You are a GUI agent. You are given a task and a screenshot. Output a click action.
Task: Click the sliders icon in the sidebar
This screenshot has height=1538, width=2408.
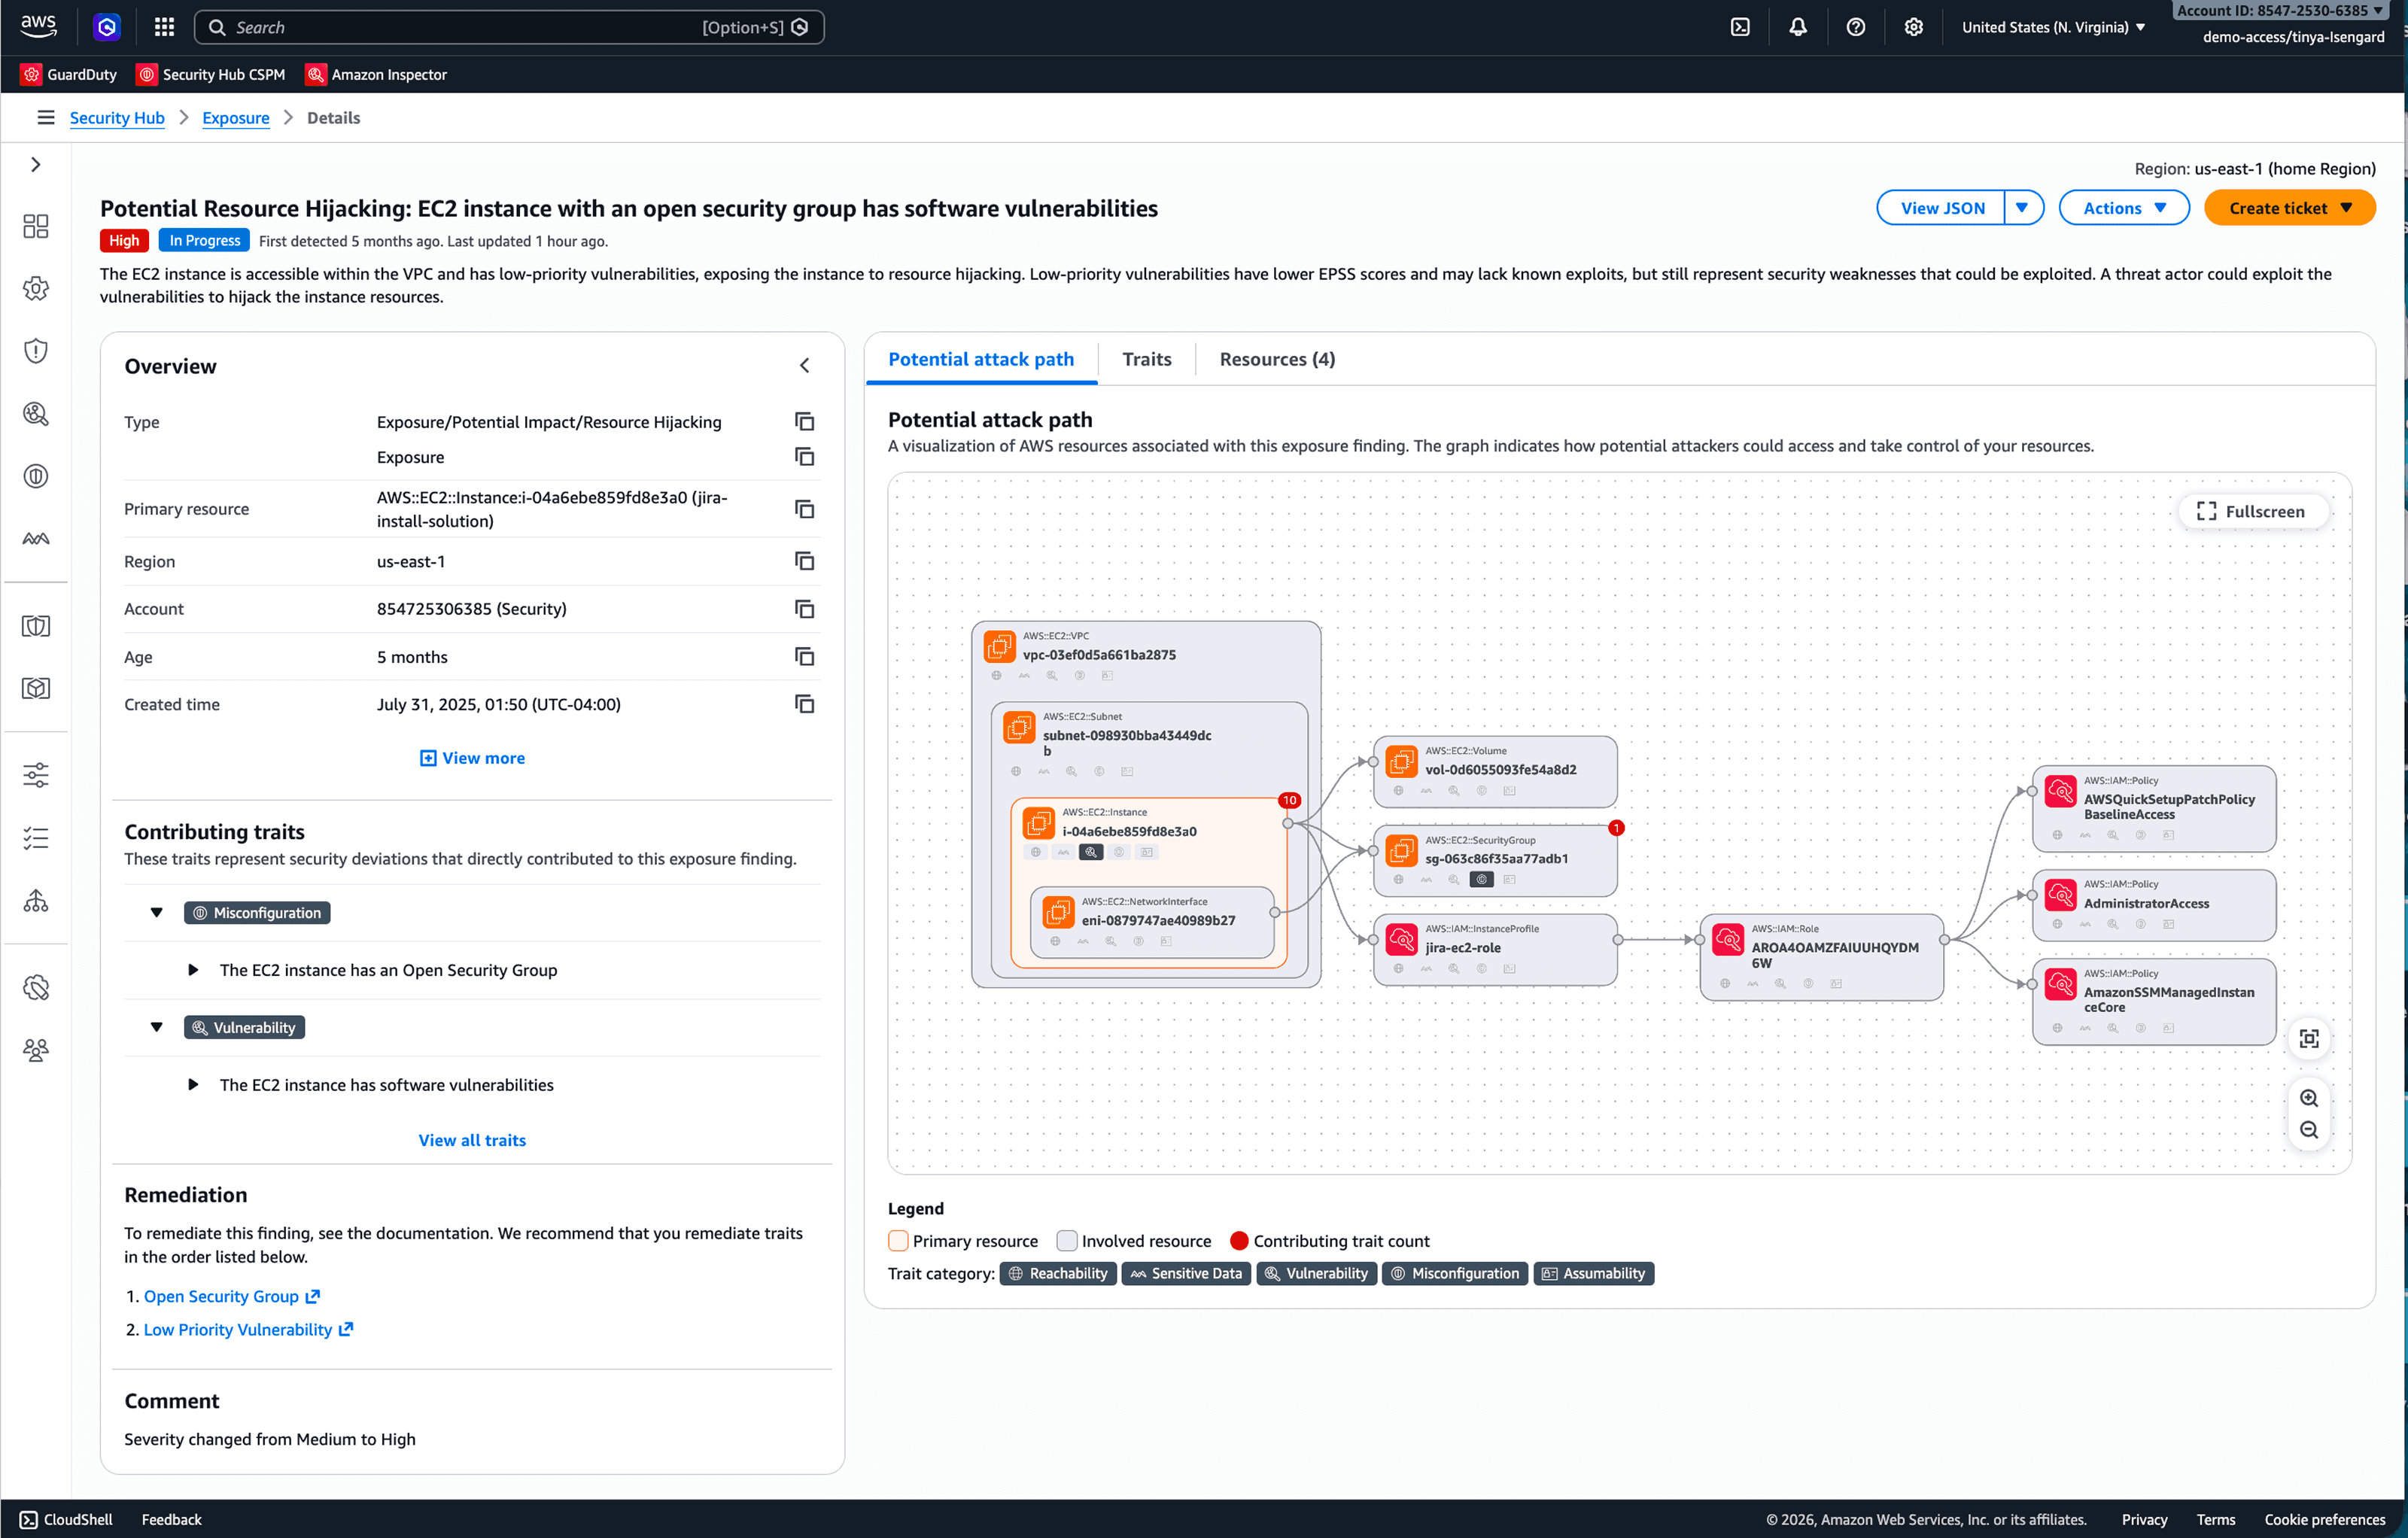click(x=36, y=775)
